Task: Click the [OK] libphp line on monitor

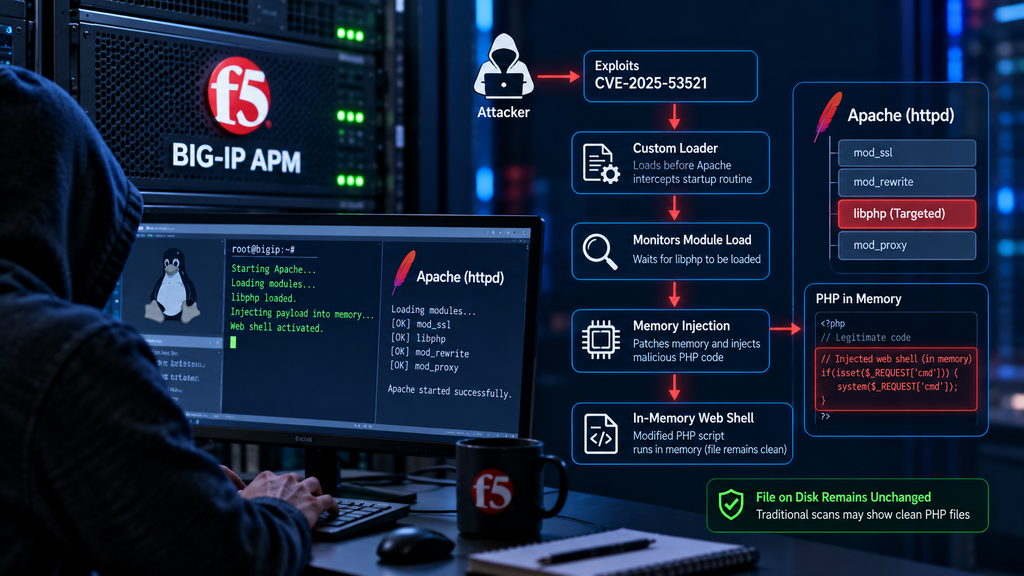Action: pyautogui.click(x=418, y=338)
